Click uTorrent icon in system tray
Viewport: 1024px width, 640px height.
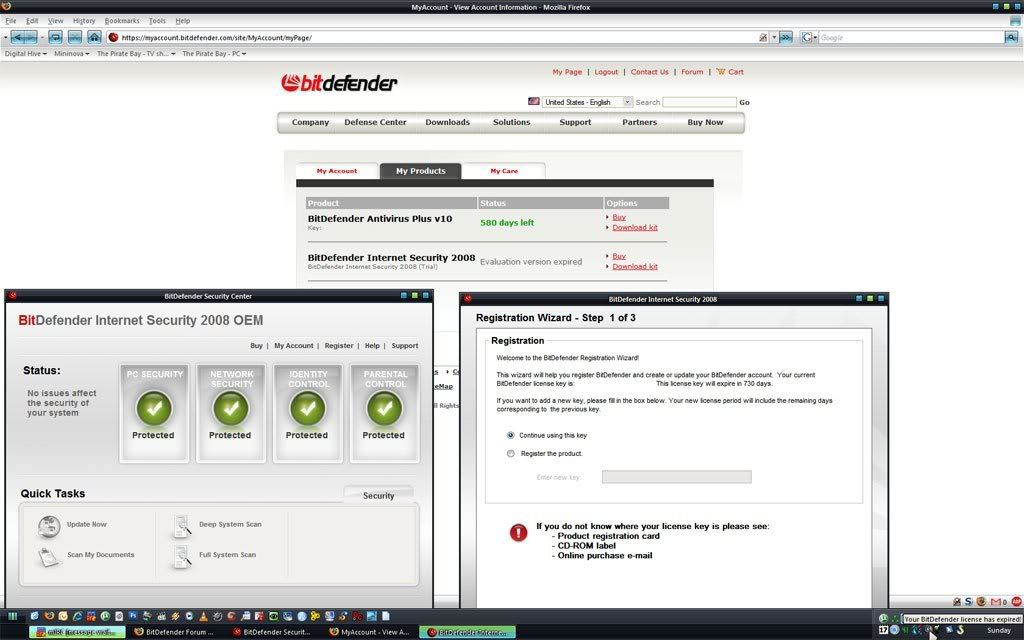pyautogui.click(x=883, y=618)
